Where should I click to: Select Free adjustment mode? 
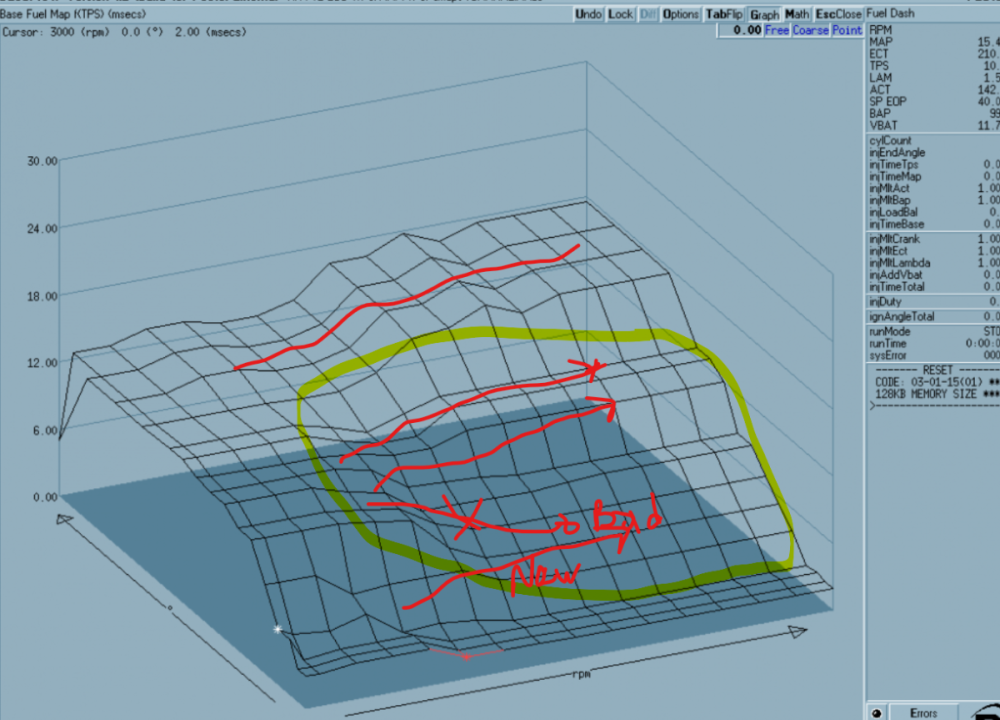pyautogui.click(x=777, y=30)
